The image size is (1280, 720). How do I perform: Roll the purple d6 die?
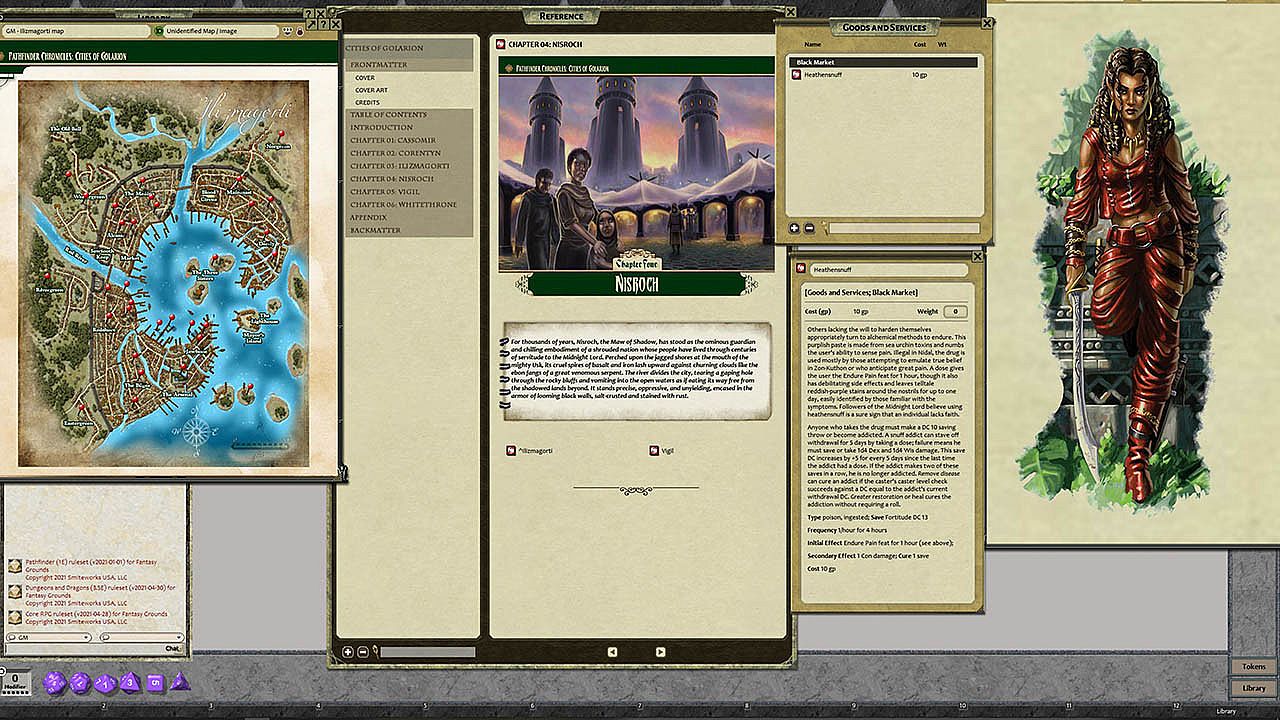point(155,683)
